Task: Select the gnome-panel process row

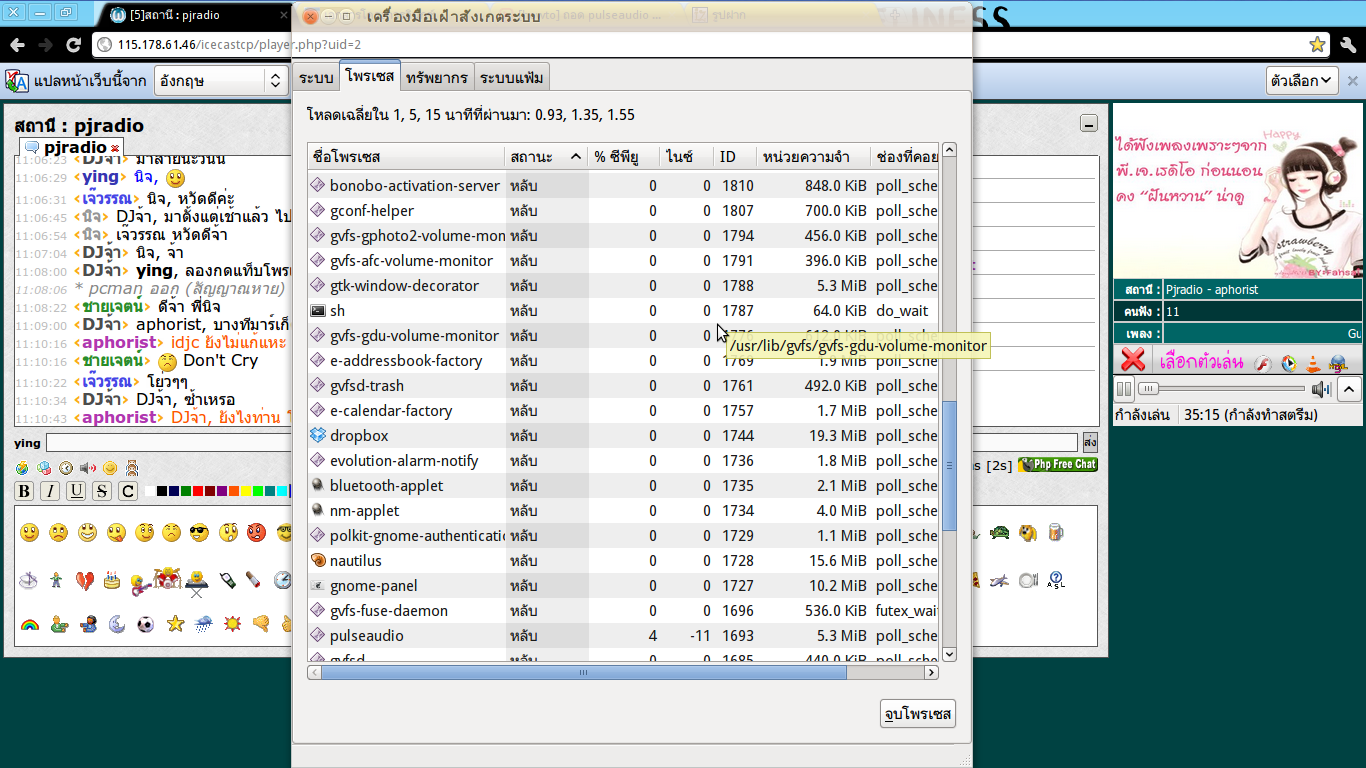Action: point(623,586)
